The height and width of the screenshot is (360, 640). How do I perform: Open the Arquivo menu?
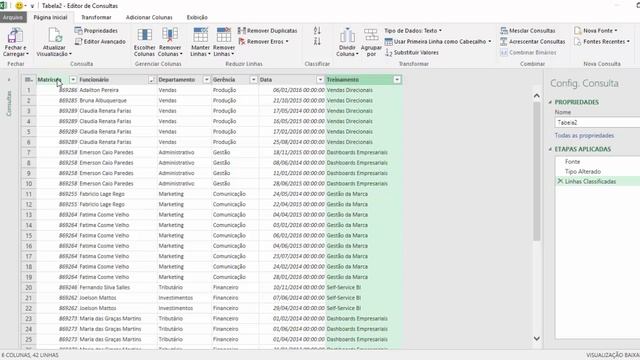click(x=13, y=18)
